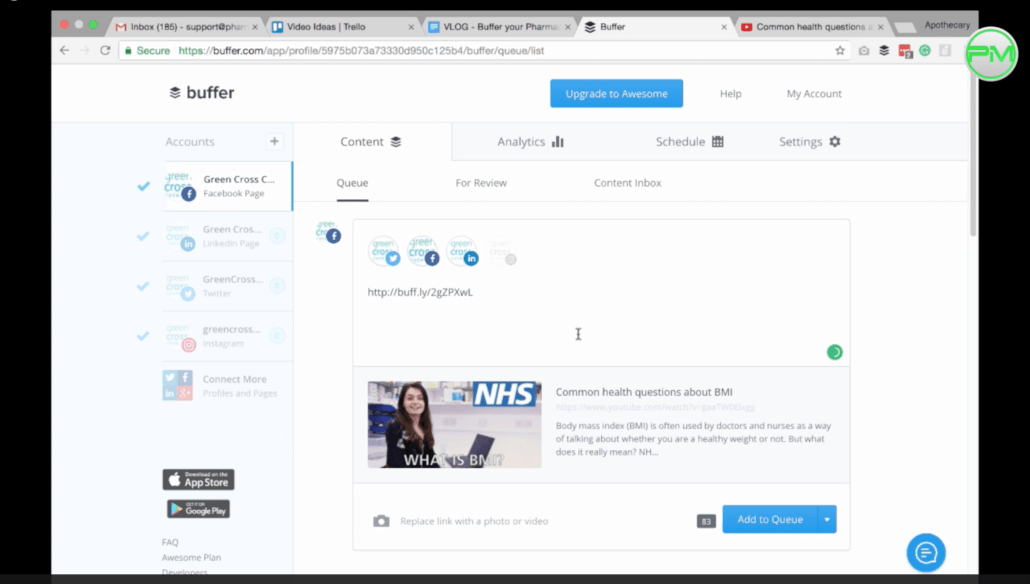This screenshot has height=584, width=1030.
Task: Open a new browser tab
Action: point(905,28)
